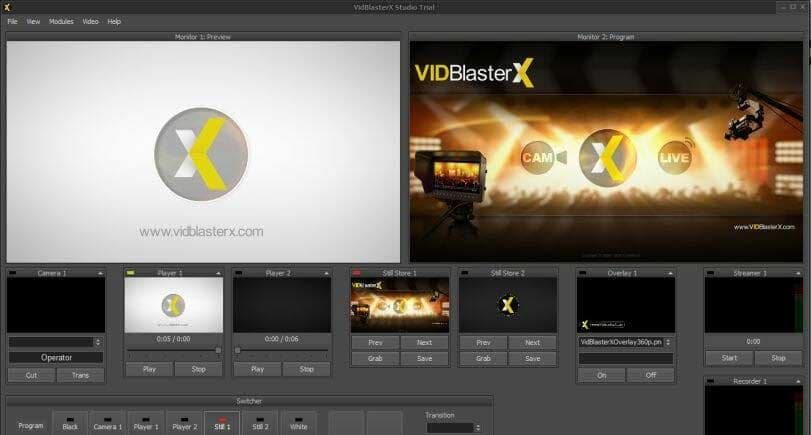Screen dimensions: 811x435
Task: Collapse the Player 2 module
Action: point(326,273)
